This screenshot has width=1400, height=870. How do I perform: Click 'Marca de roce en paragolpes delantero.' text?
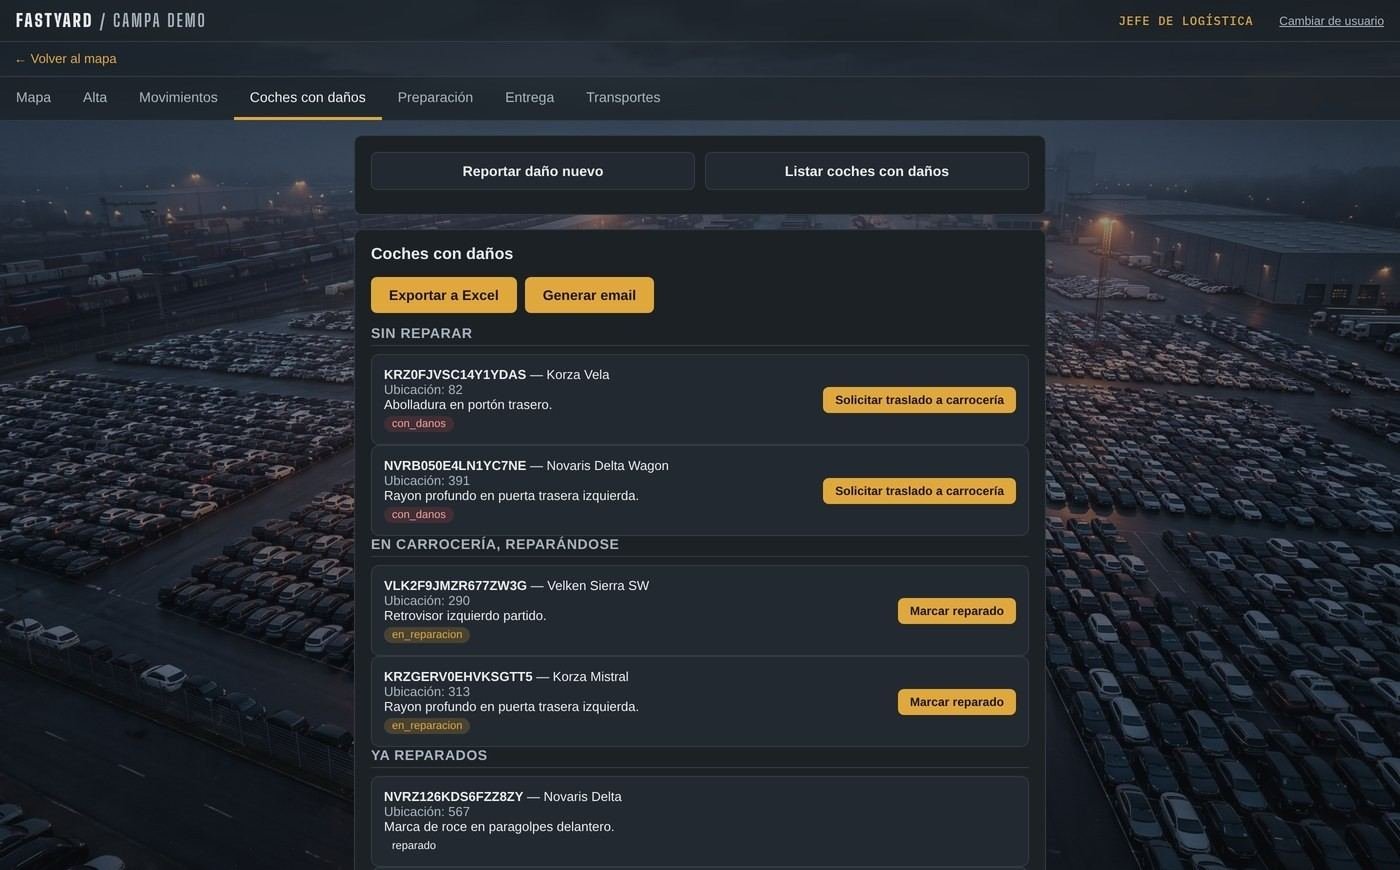(499, 827)
